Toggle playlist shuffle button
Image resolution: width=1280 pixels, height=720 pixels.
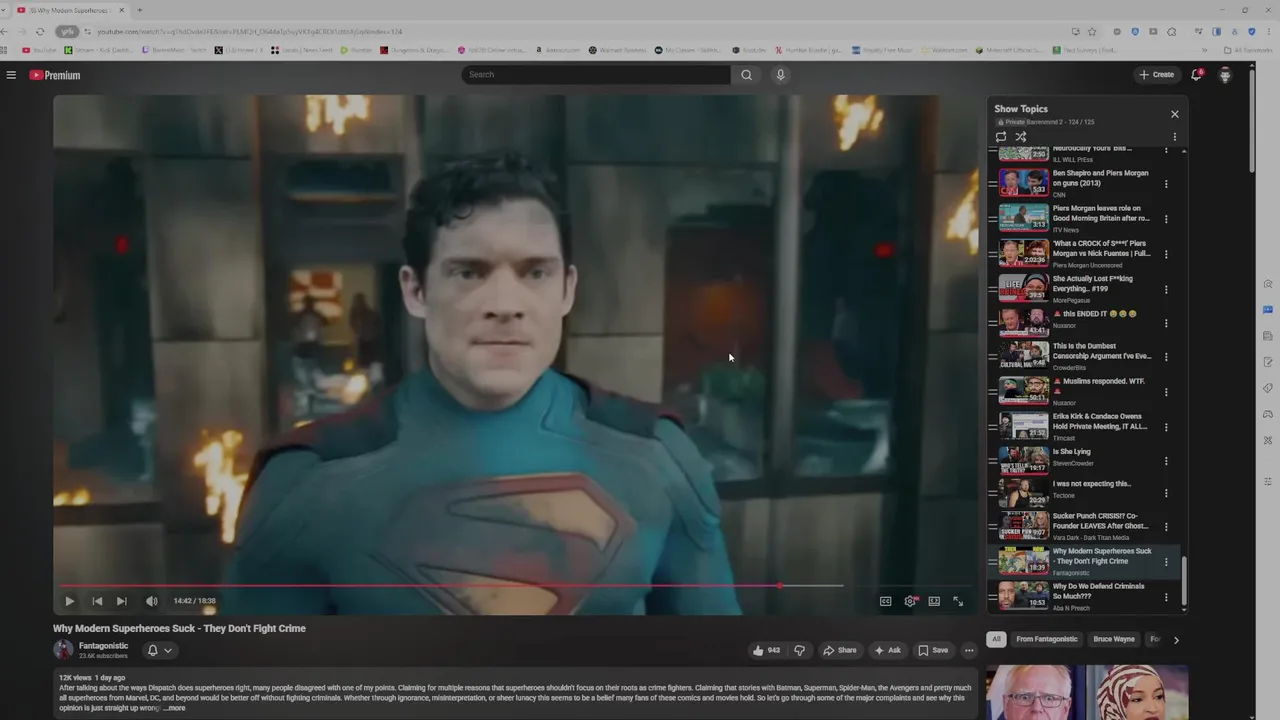click(1021, 137)
